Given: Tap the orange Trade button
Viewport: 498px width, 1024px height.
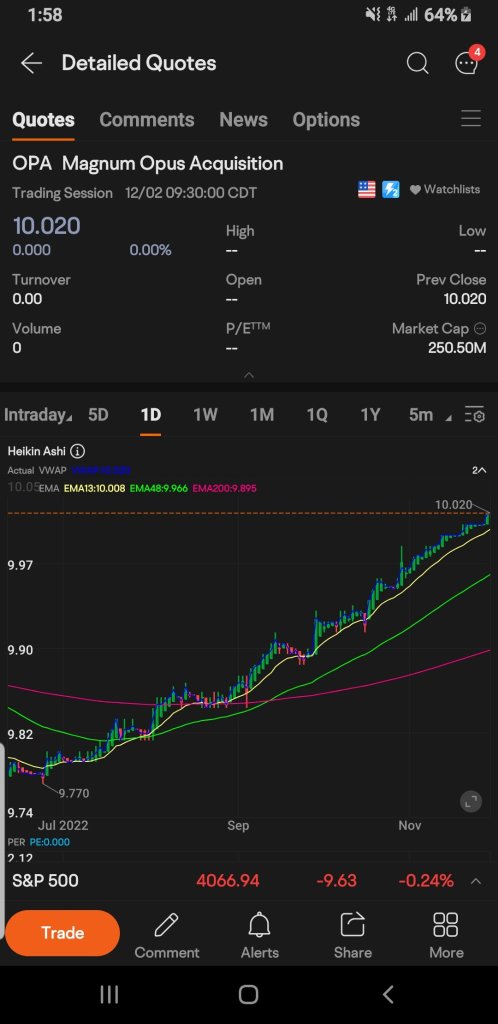Looking at the screenshot, I should (63, 933).
